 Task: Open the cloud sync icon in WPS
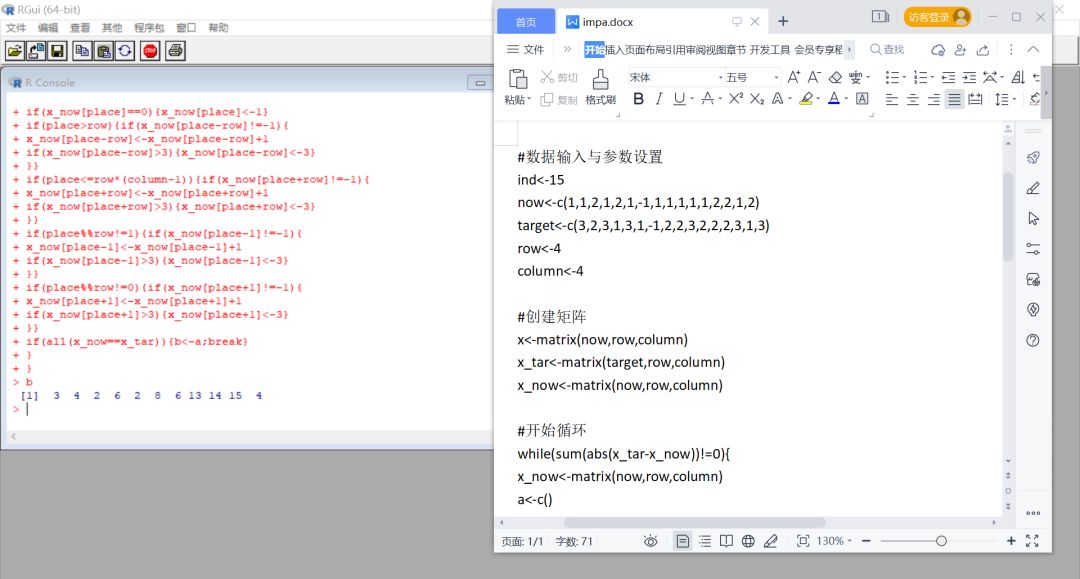[x=938, y=50]
